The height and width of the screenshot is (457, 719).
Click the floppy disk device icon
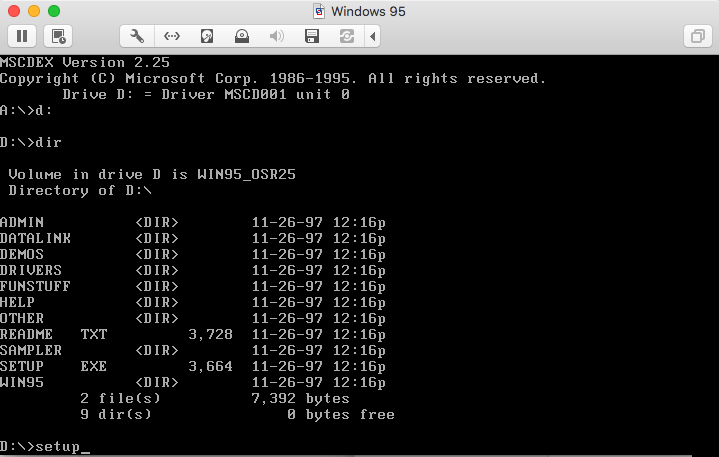click(x=312, y=36)
